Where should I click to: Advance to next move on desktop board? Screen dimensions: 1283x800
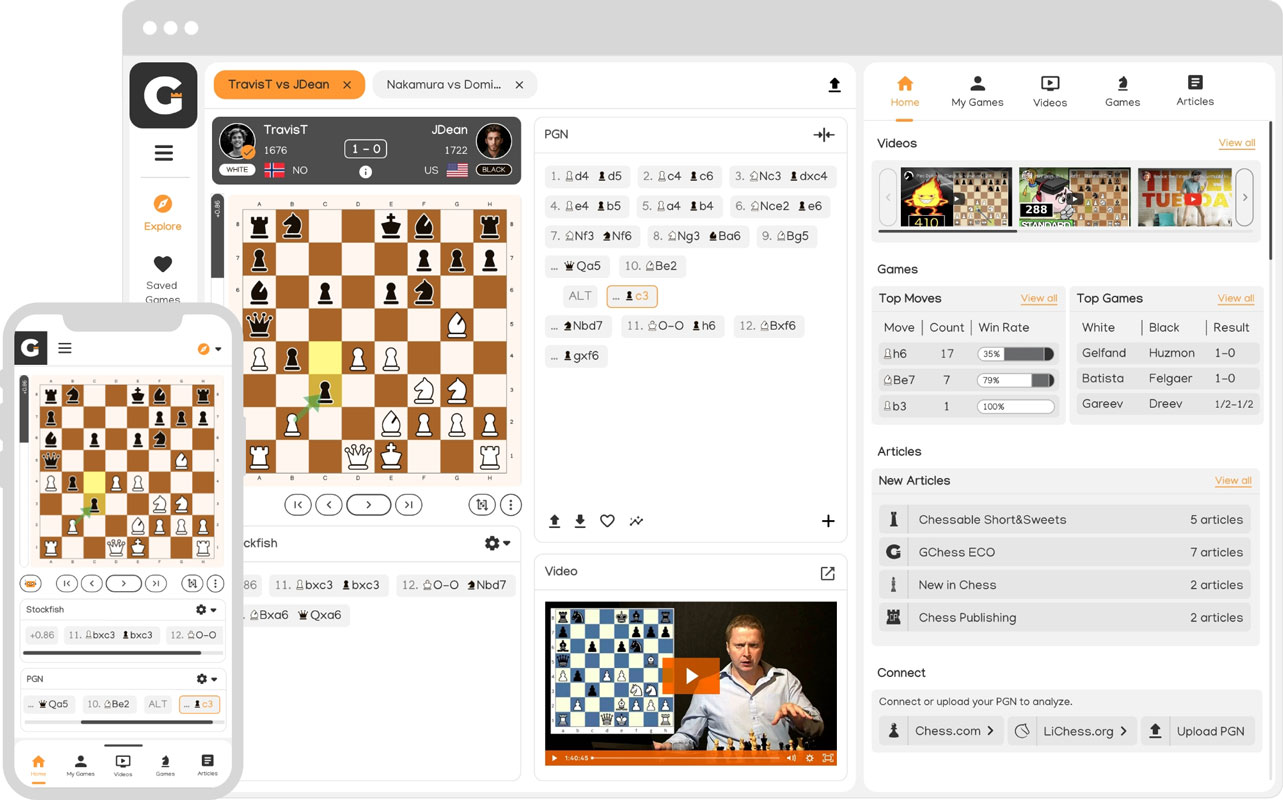(x=368, y=505)
